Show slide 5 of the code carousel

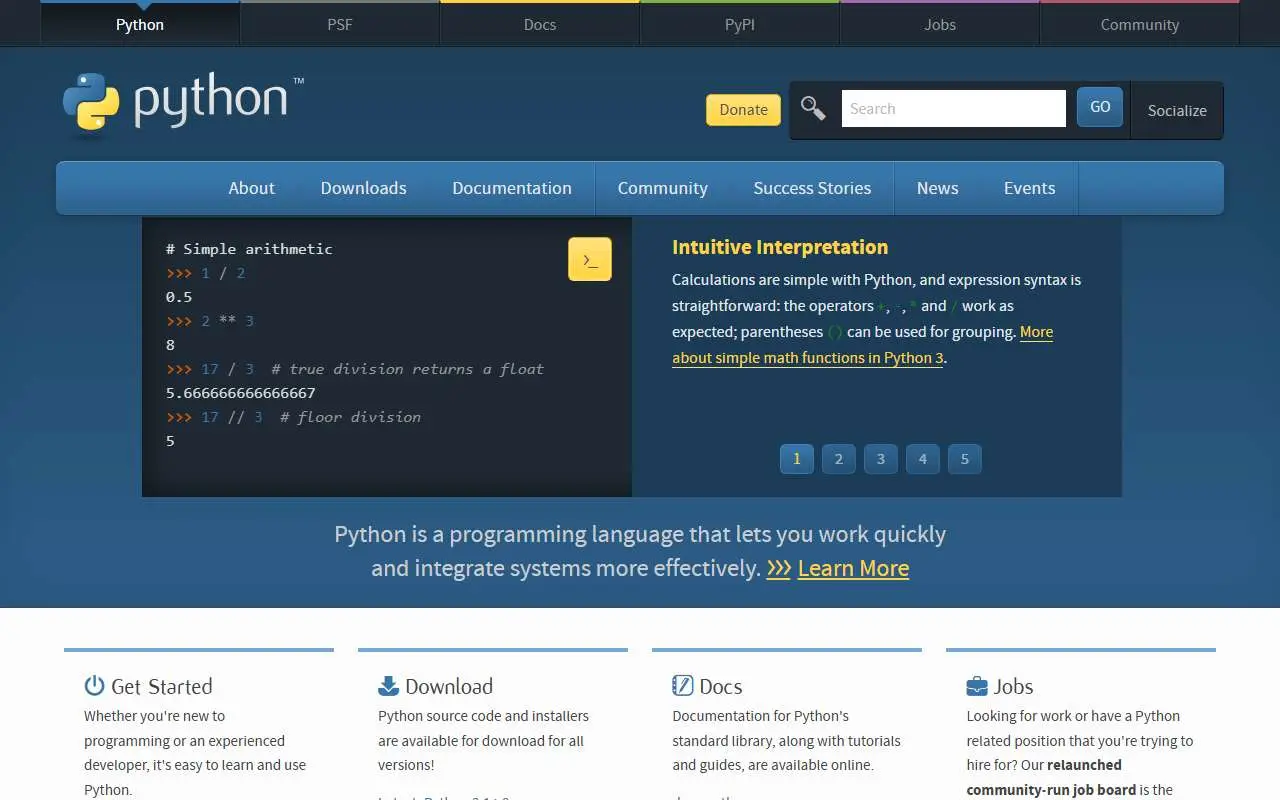[x=965, y=459]
